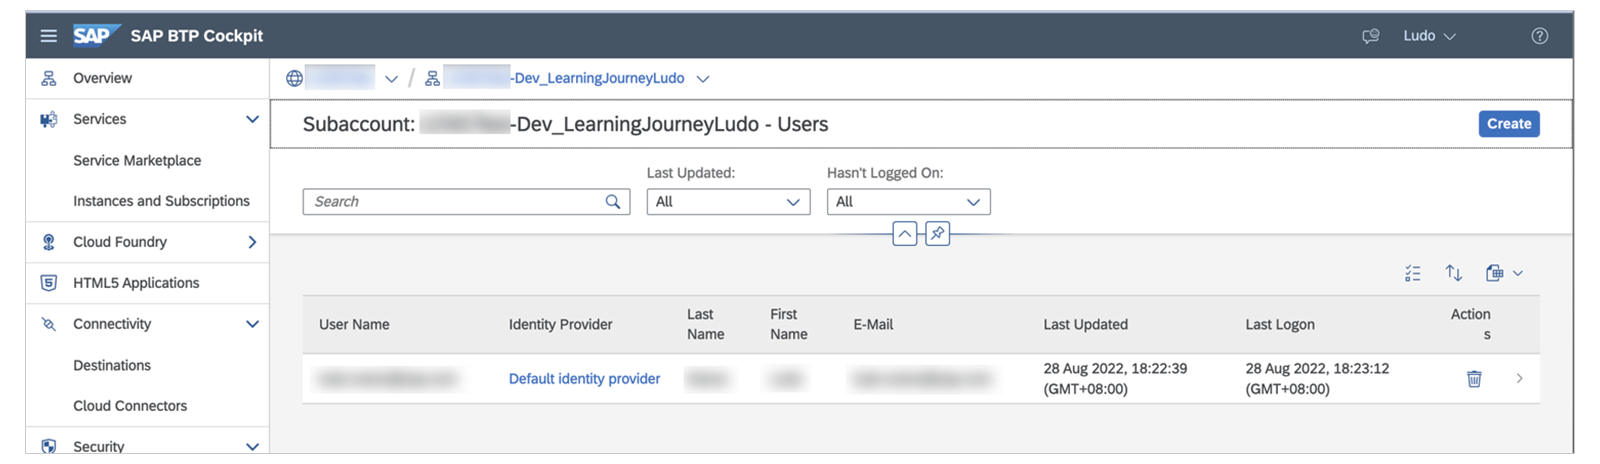Screen dimensions: 1600x464
Task: Open the hamburger navigation menu
Action: 48,36
